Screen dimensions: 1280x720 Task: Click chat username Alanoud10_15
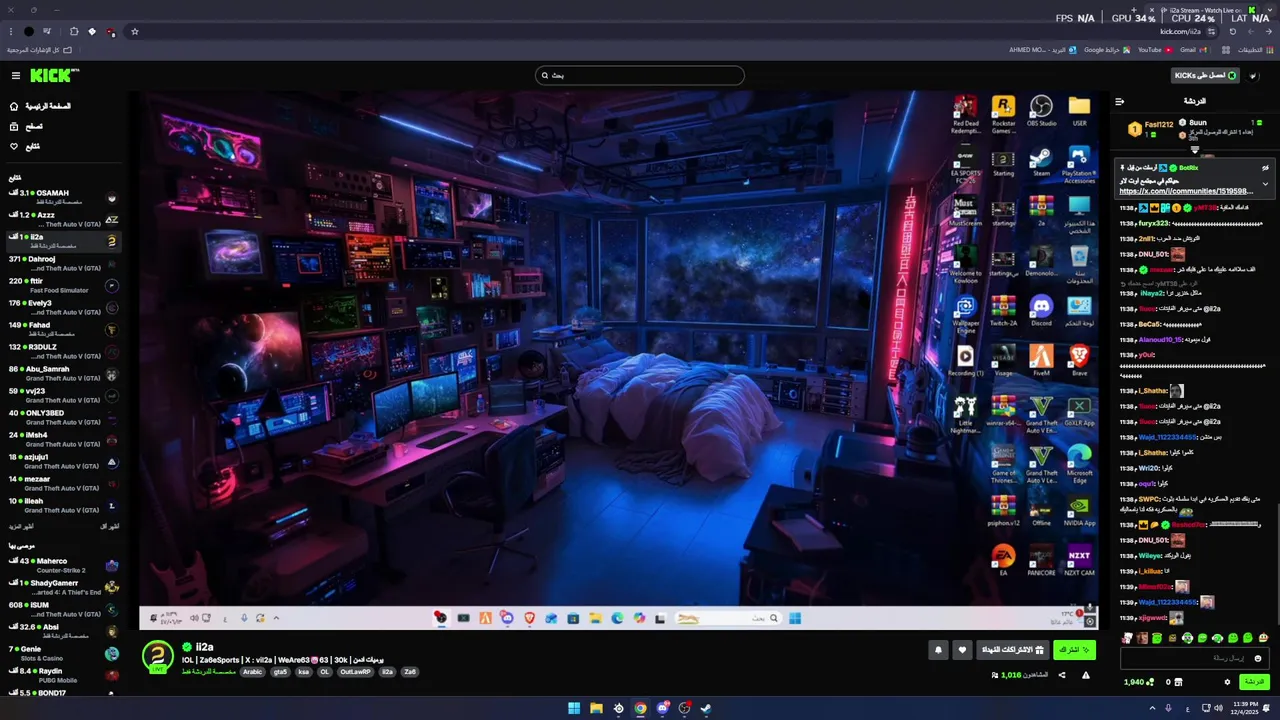(x=1161, y=340)
